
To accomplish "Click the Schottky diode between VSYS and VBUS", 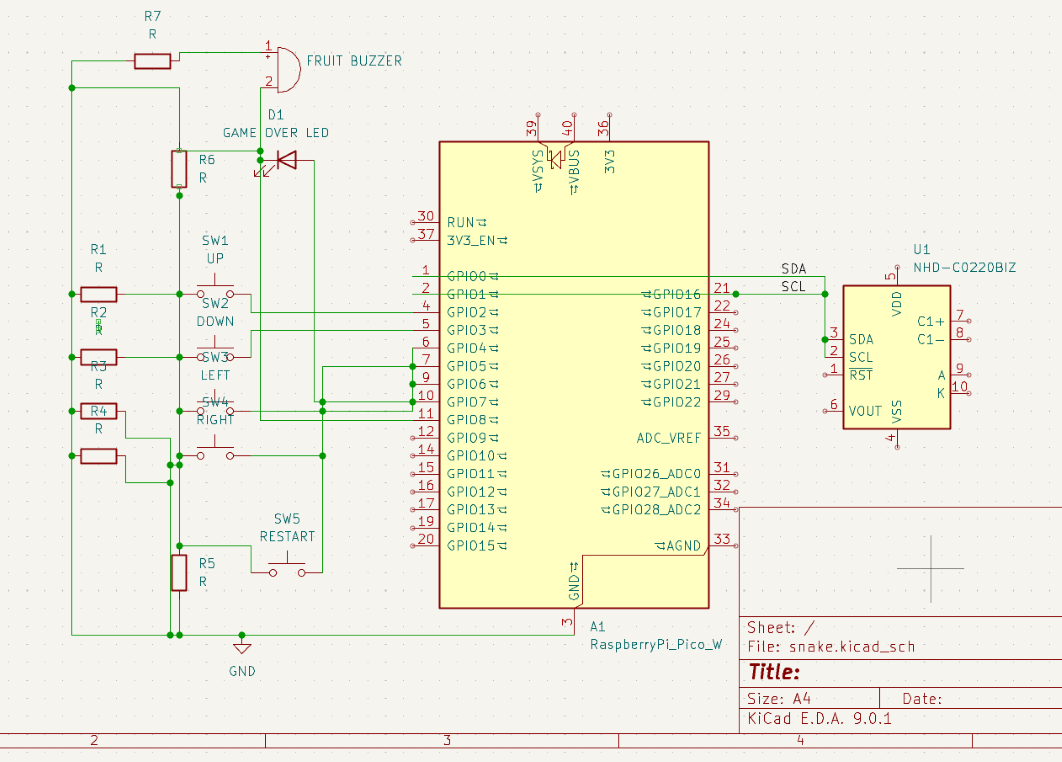I will [x=556, y=160].
